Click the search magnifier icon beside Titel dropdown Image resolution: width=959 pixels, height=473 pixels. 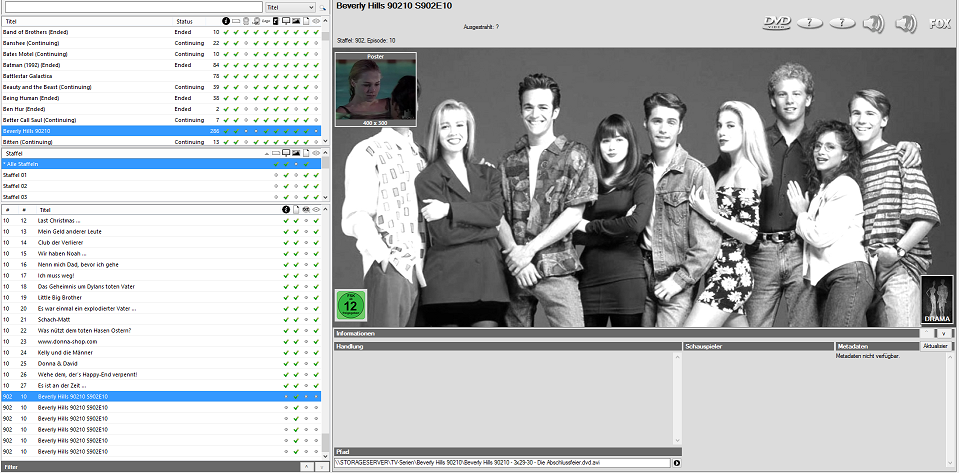pyautogui.click(x=322, y=7)
